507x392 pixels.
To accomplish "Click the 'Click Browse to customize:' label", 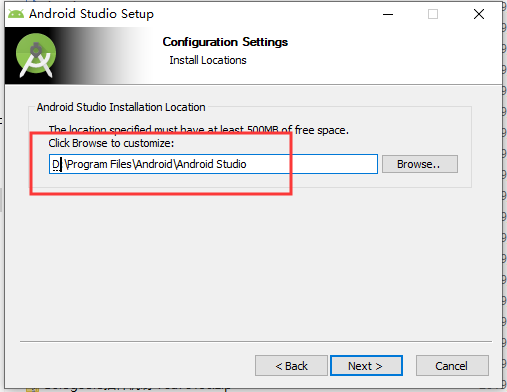I will coord(111,143).
